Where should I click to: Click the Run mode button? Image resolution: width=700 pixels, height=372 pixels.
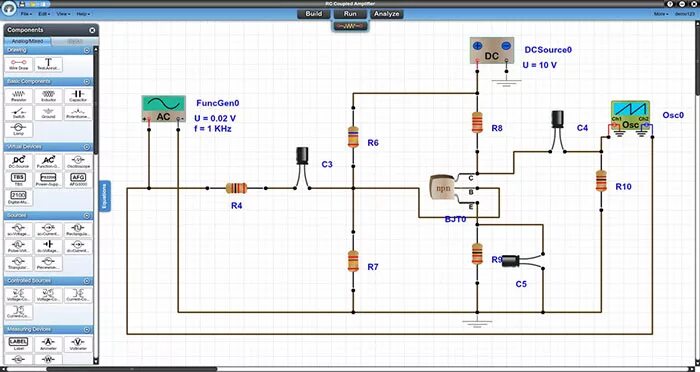[350, 14]
